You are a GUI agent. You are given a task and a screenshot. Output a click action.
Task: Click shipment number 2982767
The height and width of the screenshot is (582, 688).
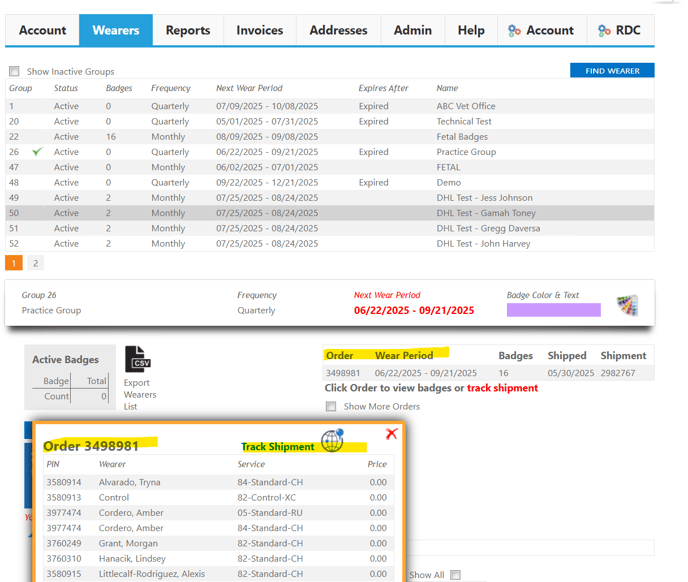pos(618,373)
